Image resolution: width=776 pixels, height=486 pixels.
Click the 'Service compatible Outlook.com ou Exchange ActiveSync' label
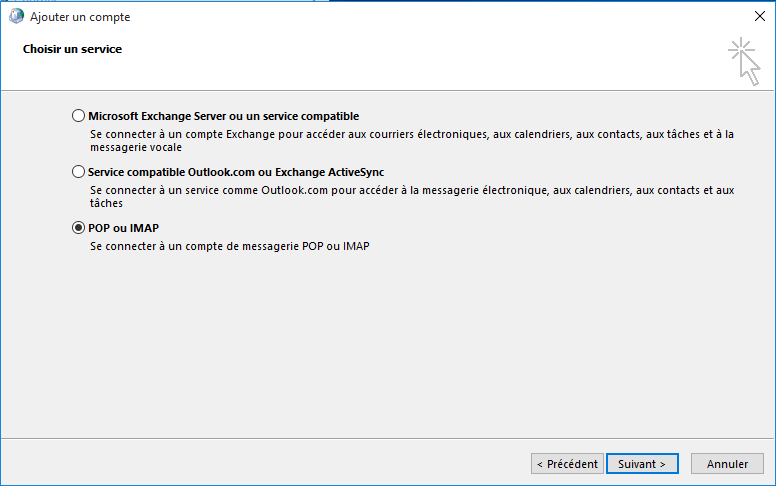[x=235, y=172]
